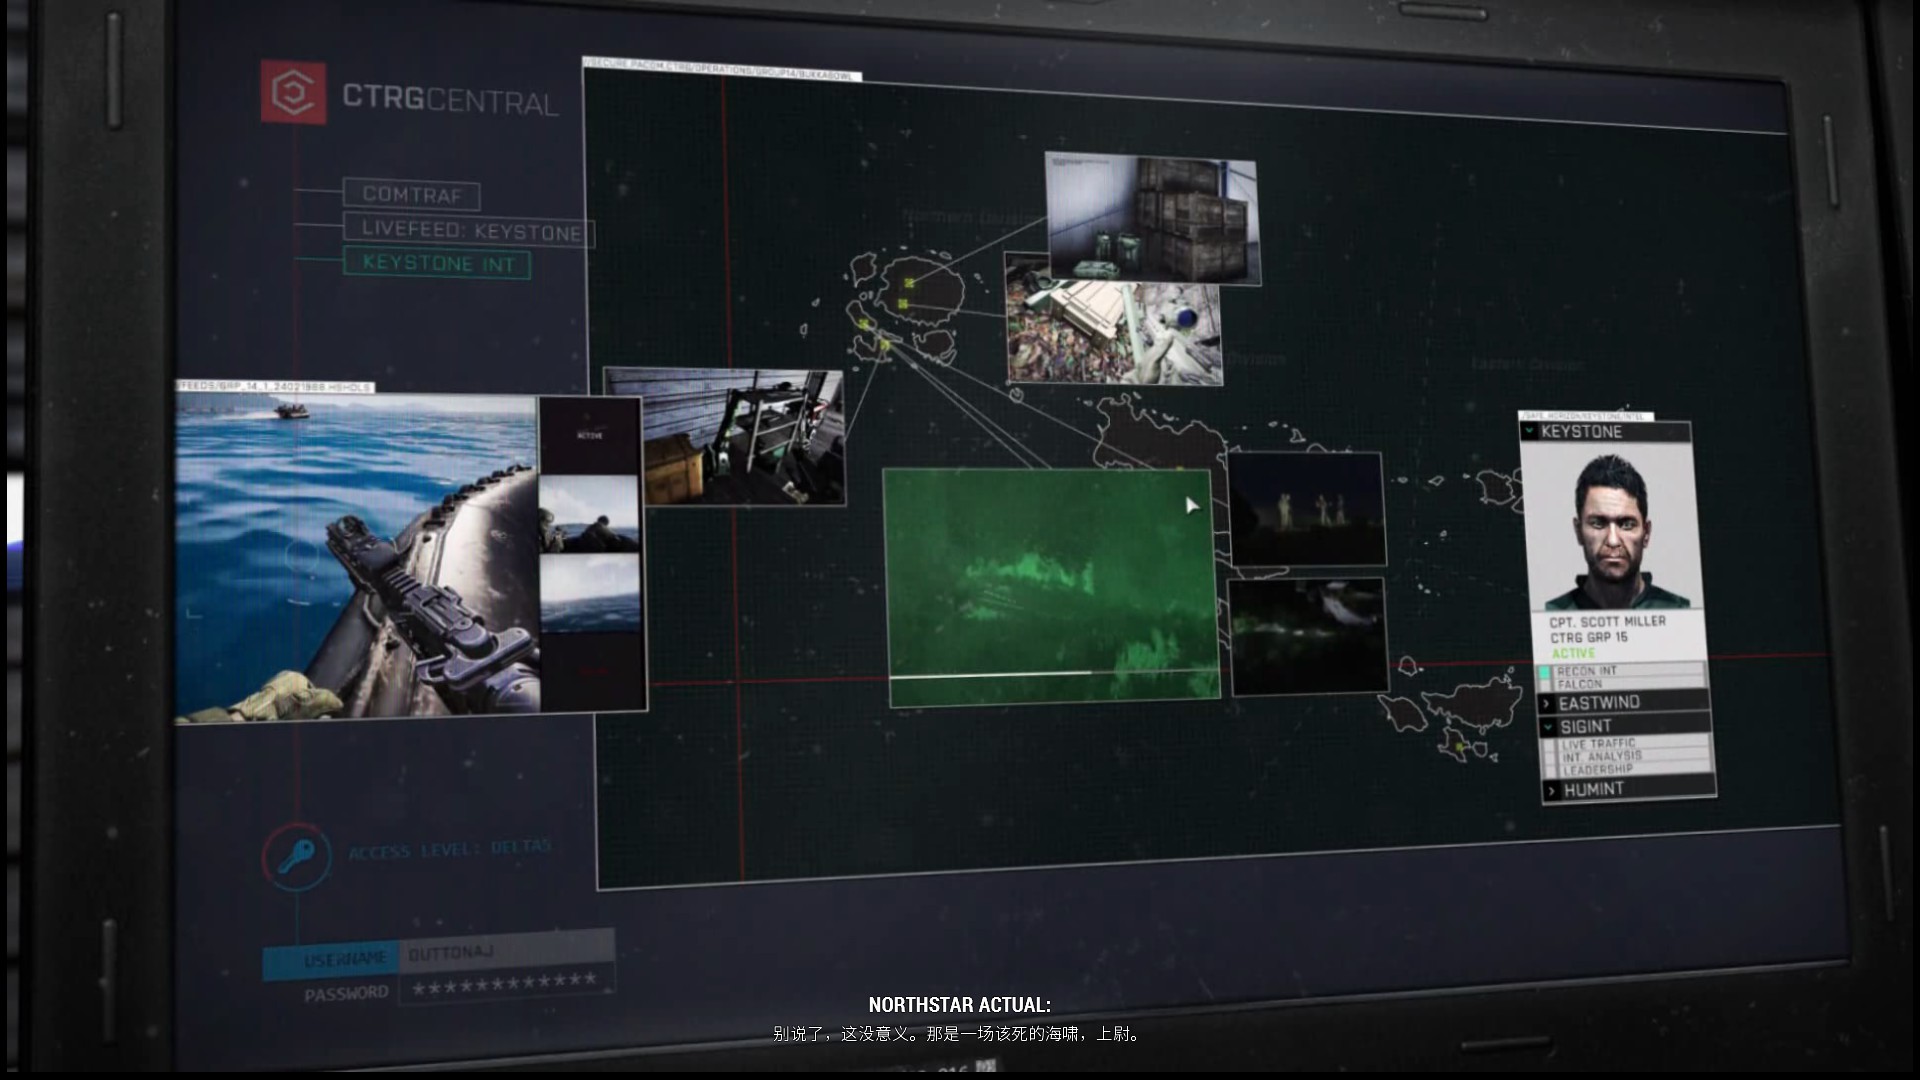Viewport: 1920px width, 1080px height.
Task: Open the night soldiers silhouette thumbnail
Action: (1307, 509)
